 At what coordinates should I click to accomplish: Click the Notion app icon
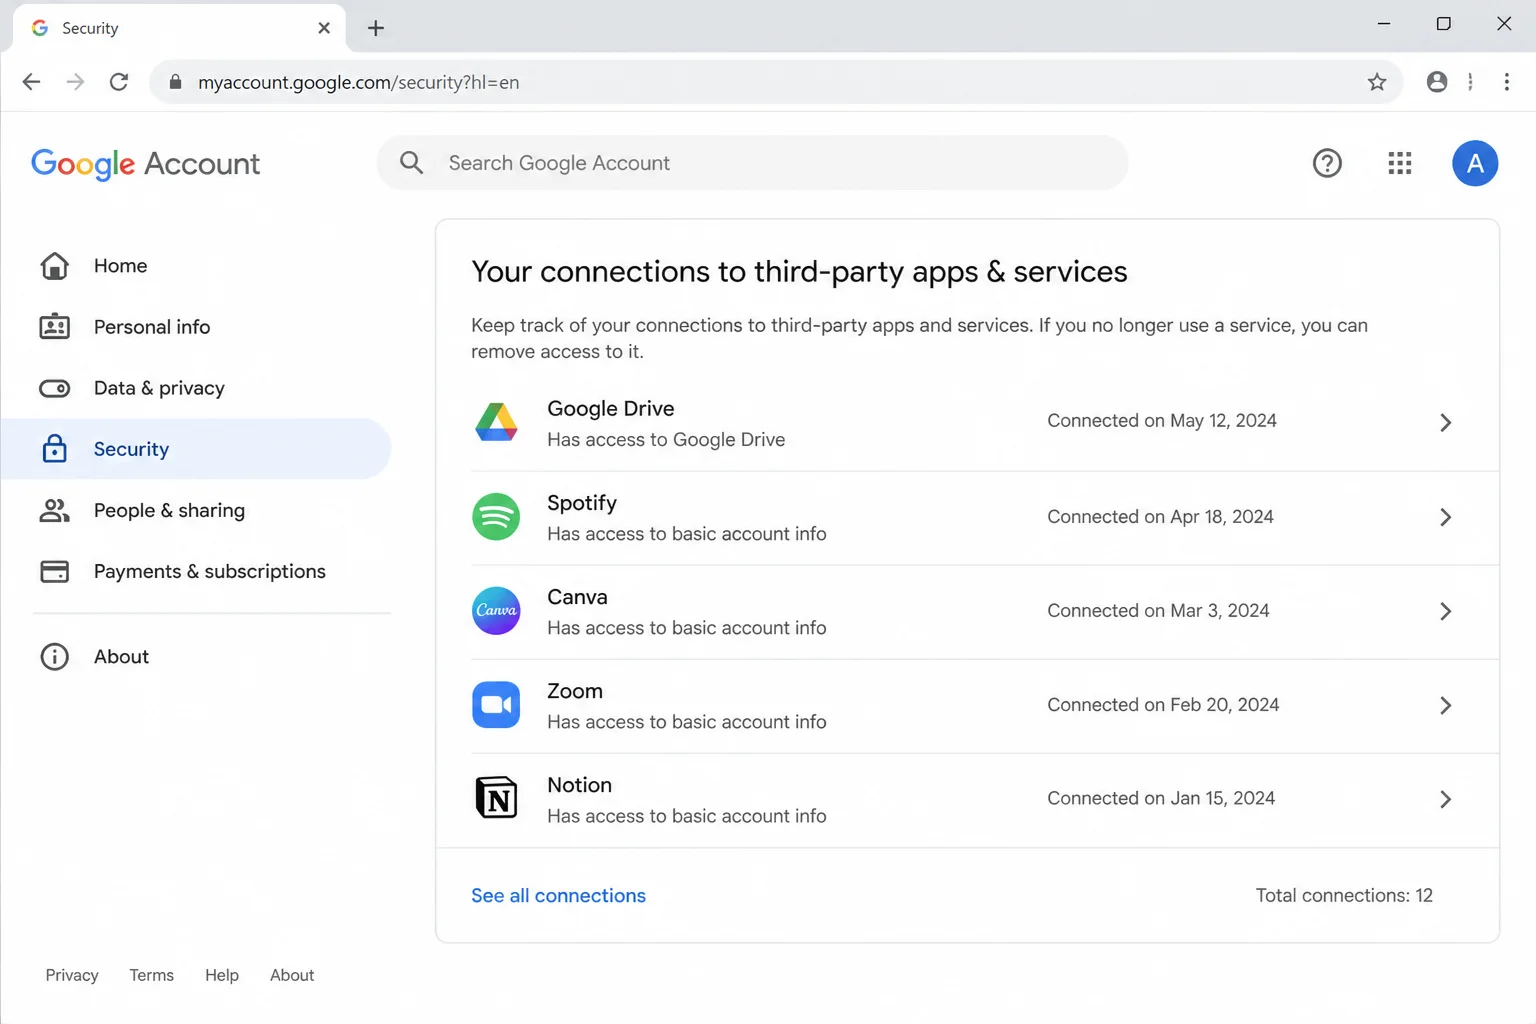[496, 798]
